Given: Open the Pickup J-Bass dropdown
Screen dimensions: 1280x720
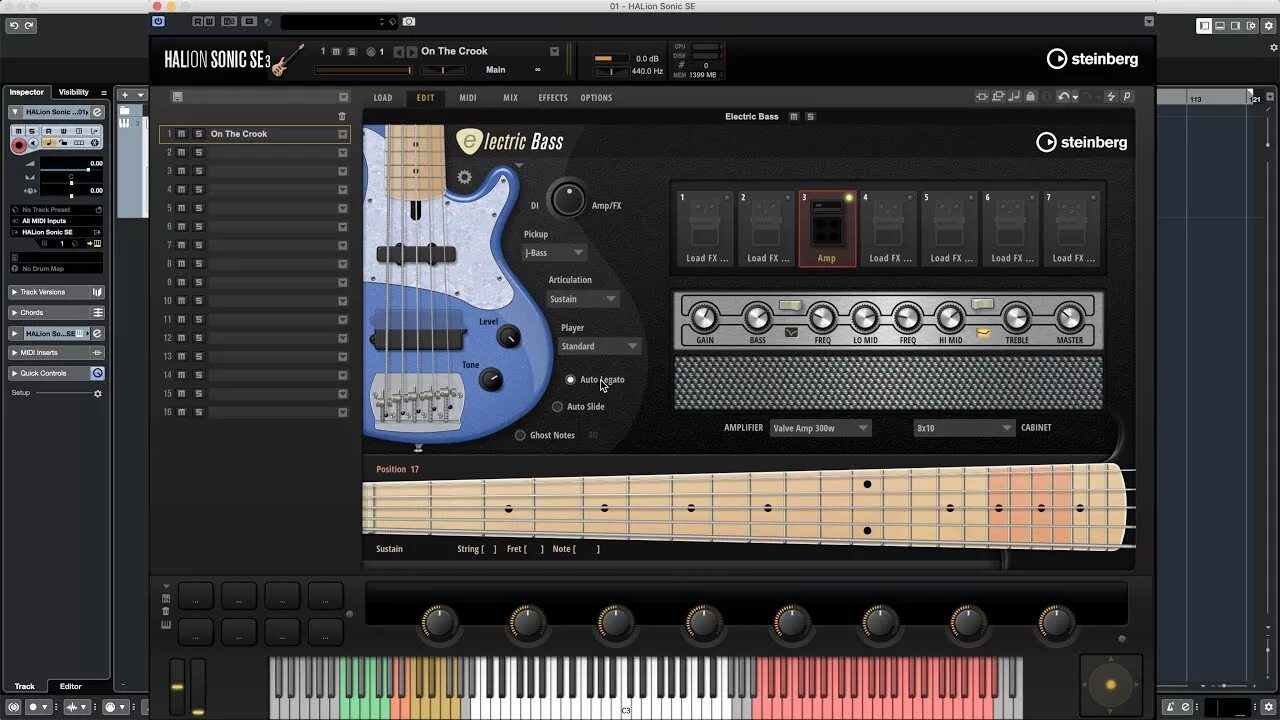Looking at the screenshot, I should tap(554, 252).
